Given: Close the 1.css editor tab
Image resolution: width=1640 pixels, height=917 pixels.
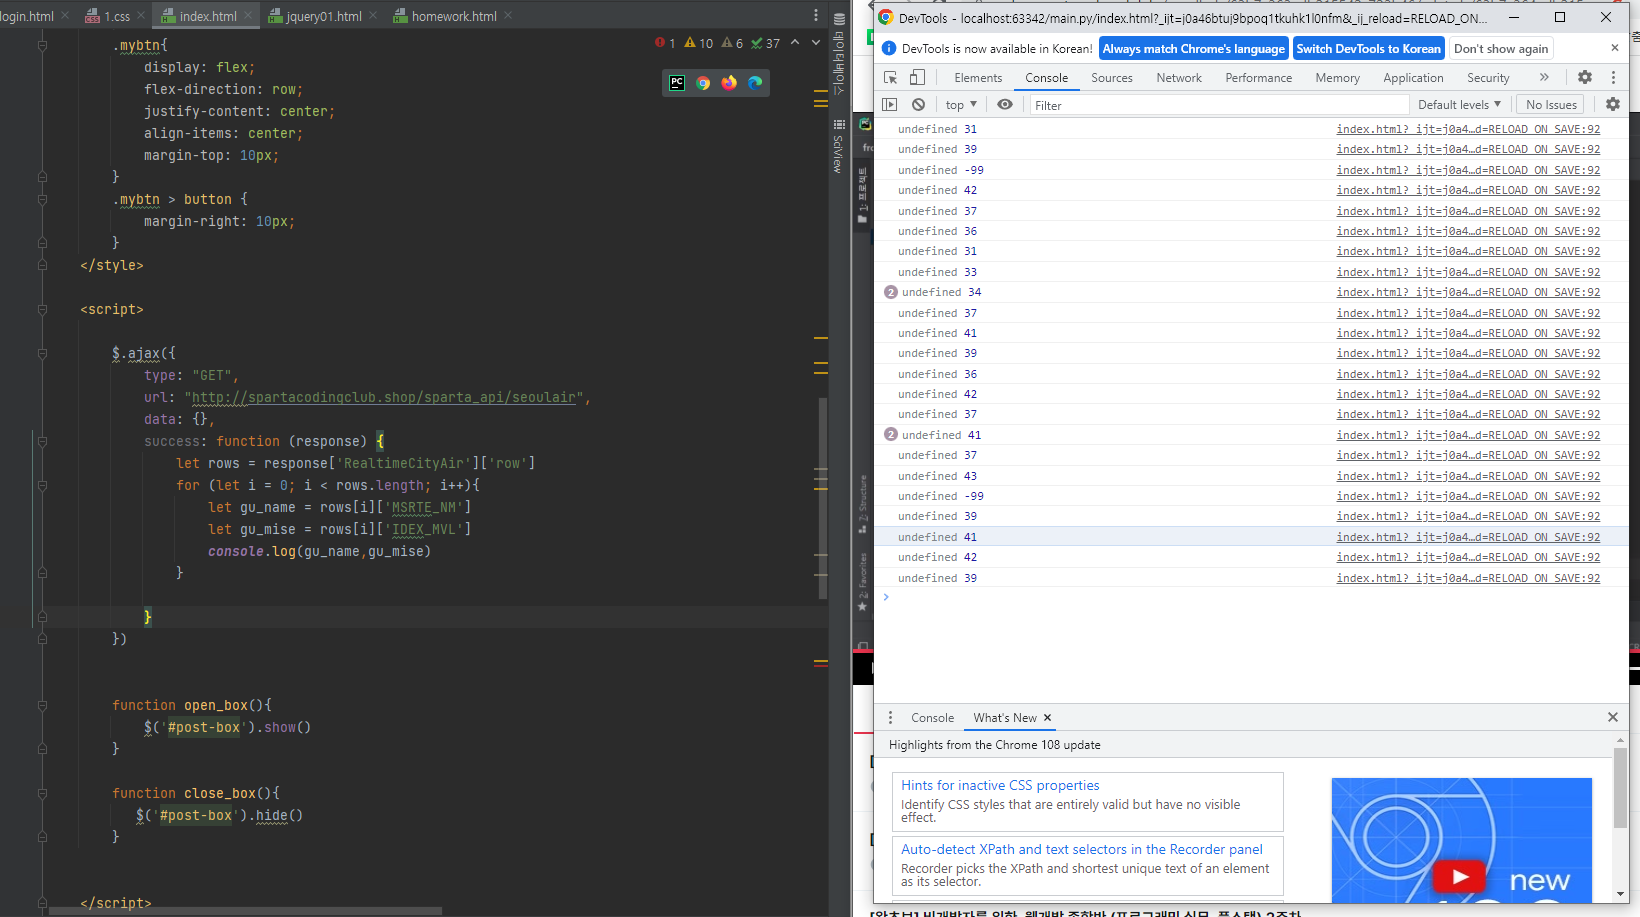Looking at the screenshot, I should [x=139, y=16].
